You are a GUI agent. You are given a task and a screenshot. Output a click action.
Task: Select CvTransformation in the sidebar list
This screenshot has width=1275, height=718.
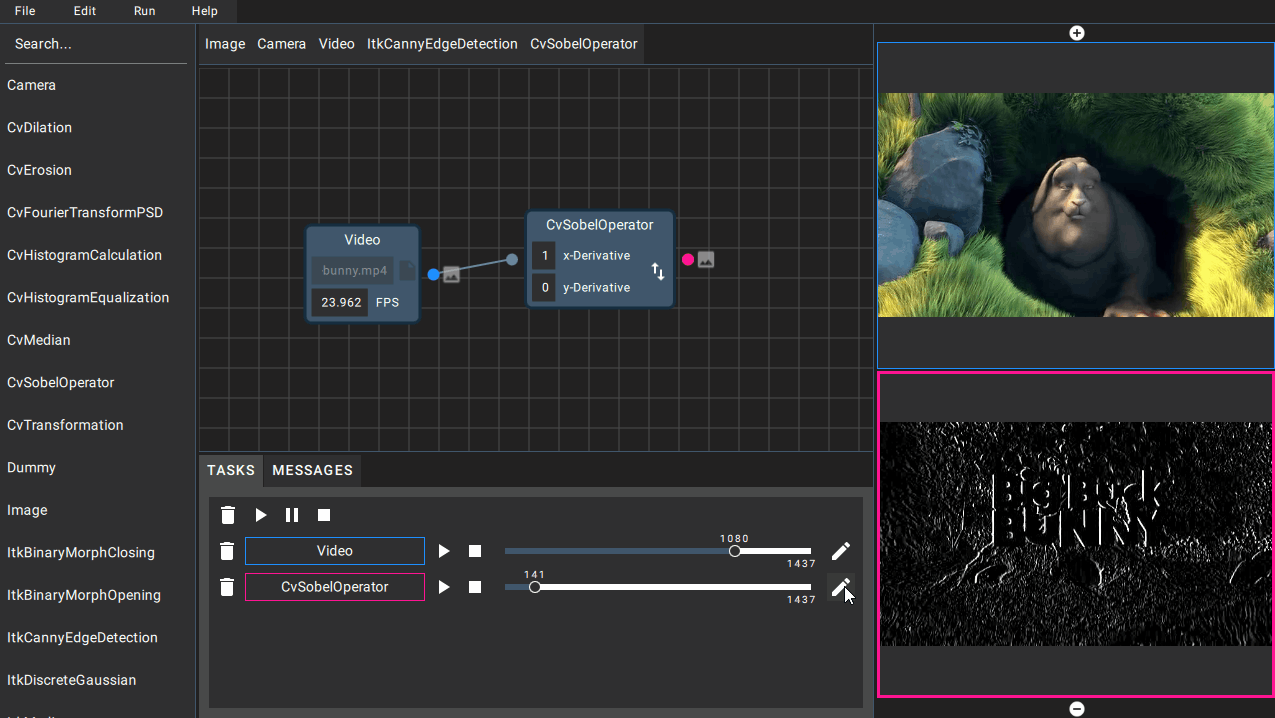pyautogui.click(x=66, y=425)
